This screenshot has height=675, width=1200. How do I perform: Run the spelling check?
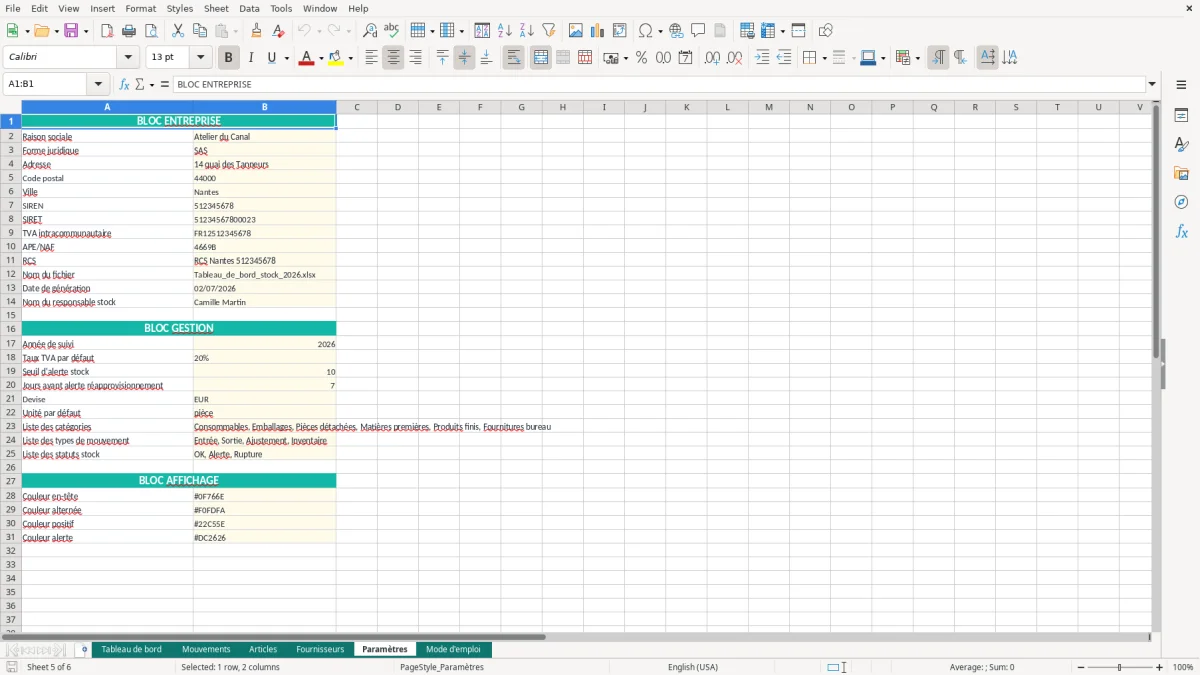click(x=392, y=31)
